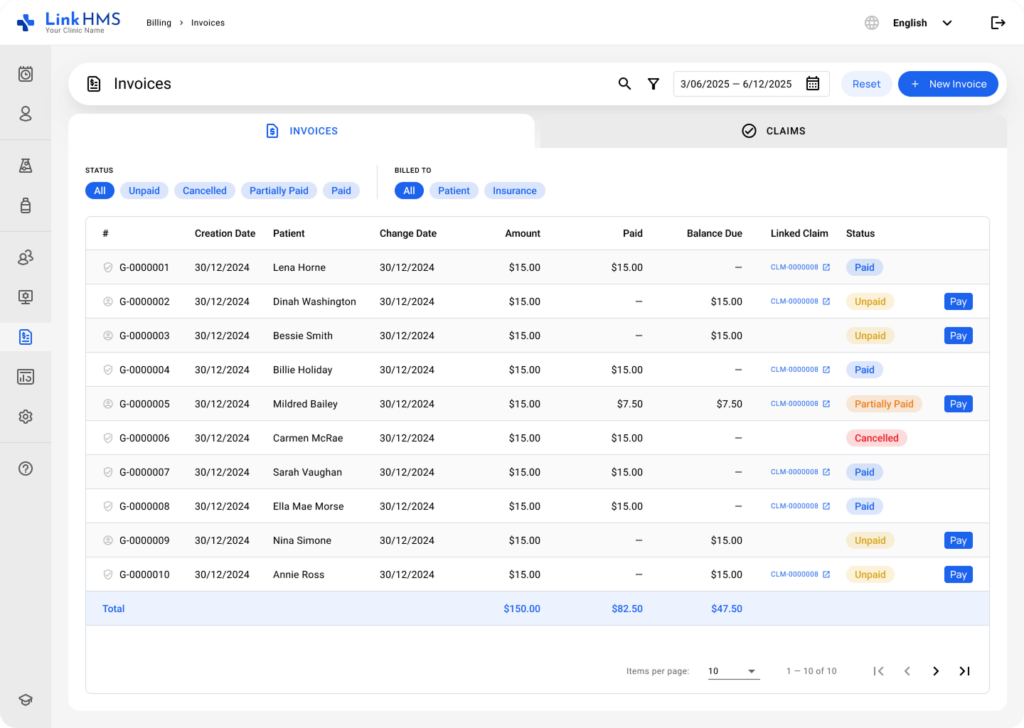Switch to the Claims tab
Image resolution: width=1024 pixels, height=728 pixels.
coord(773,131)
